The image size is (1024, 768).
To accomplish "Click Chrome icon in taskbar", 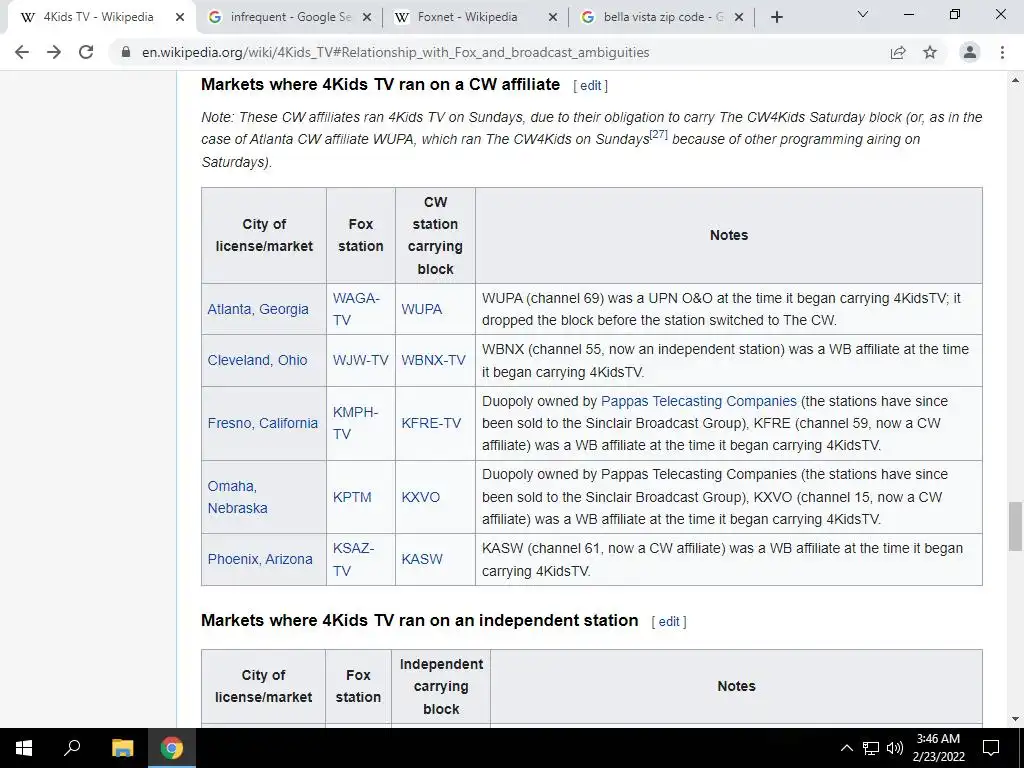I will click(172, 748).
